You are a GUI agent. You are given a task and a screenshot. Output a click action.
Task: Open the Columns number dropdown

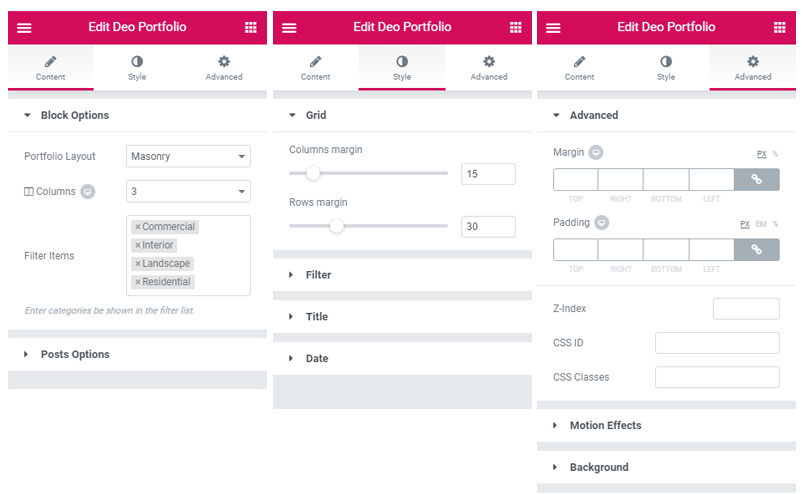188,192
